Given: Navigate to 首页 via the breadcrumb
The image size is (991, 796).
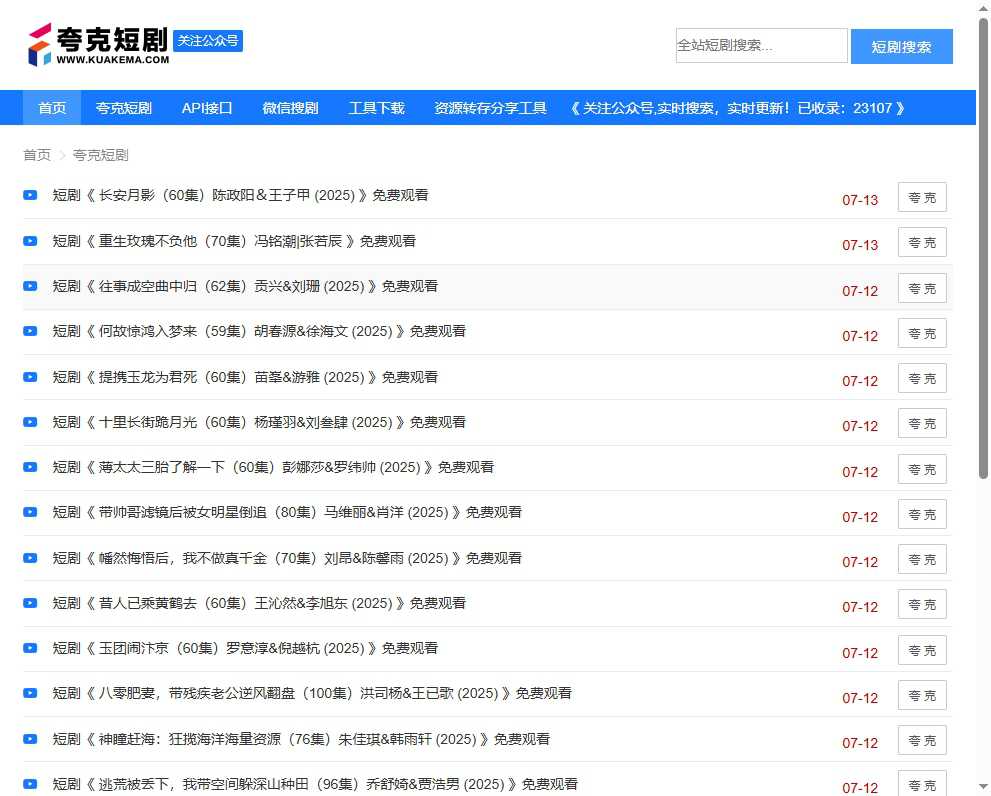Looking at the screenshot, I should [36, 155].
